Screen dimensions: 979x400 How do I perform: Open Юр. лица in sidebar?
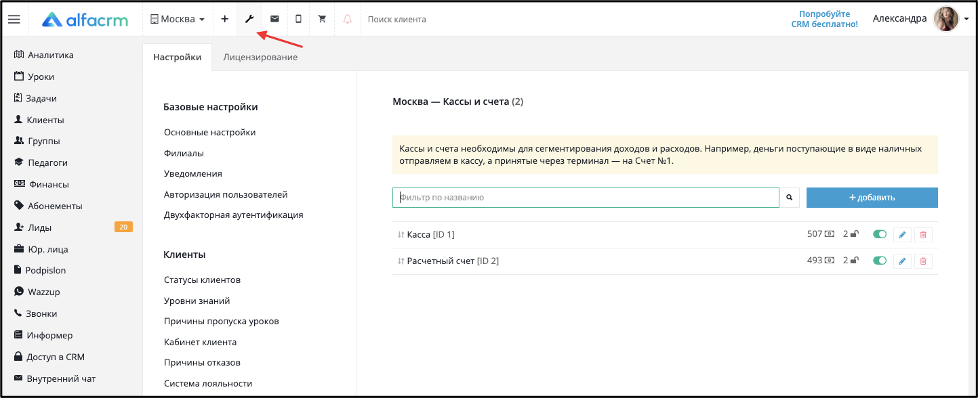41,250
